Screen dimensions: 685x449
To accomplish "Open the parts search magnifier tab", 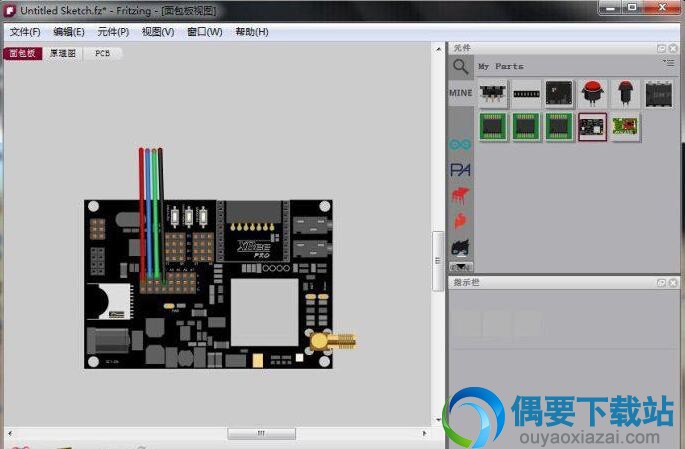I will point(460,67).
